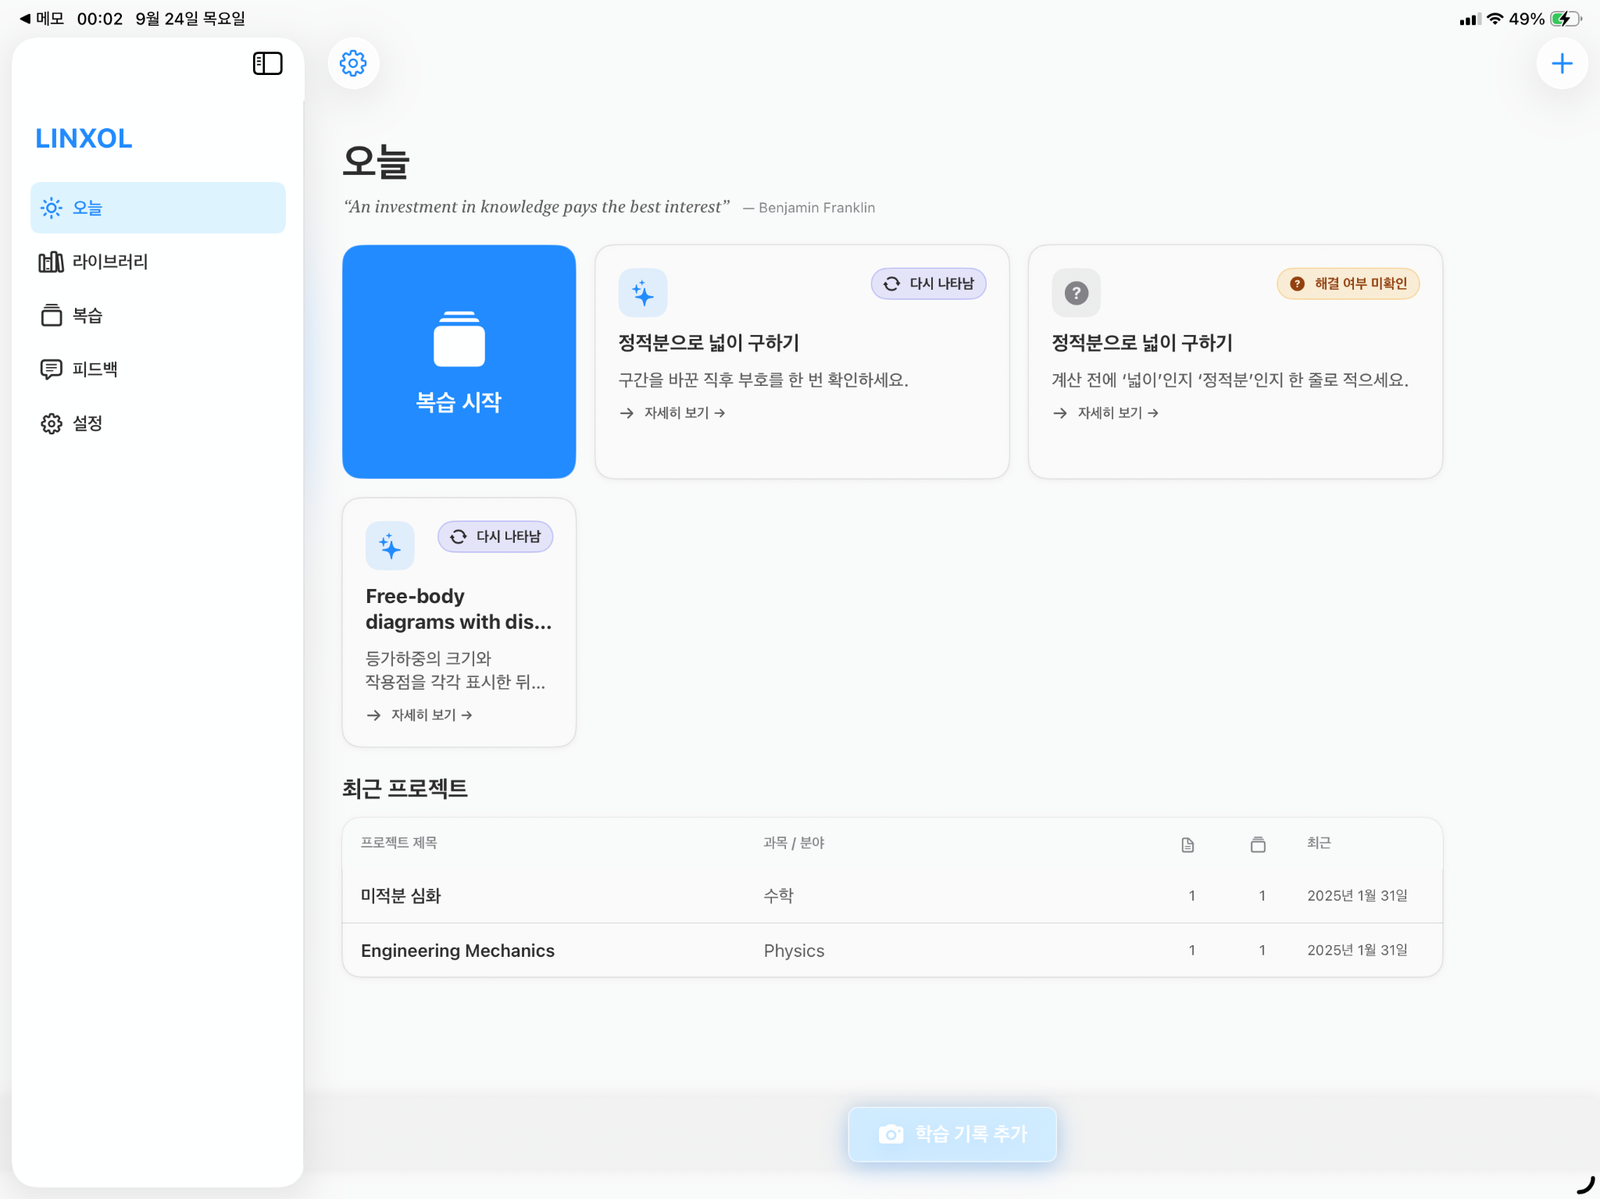The height and width of the screenshot is (1199, 1600).
Task: Open the 미적분 심화 project row
Action: [x=892, y=896]
